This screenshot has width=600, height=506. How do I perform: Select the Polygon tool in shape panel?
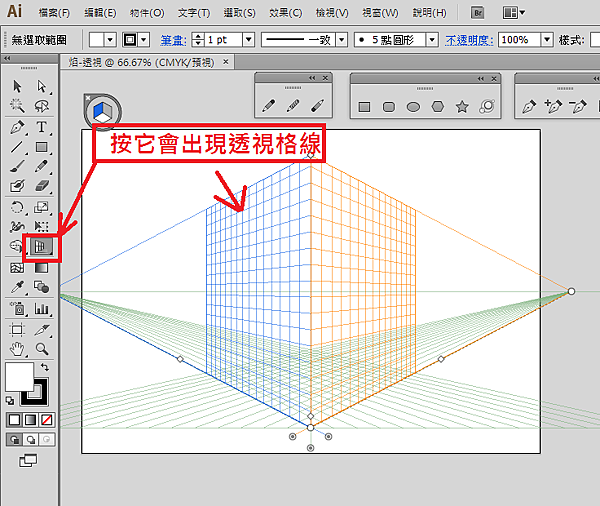437,106
